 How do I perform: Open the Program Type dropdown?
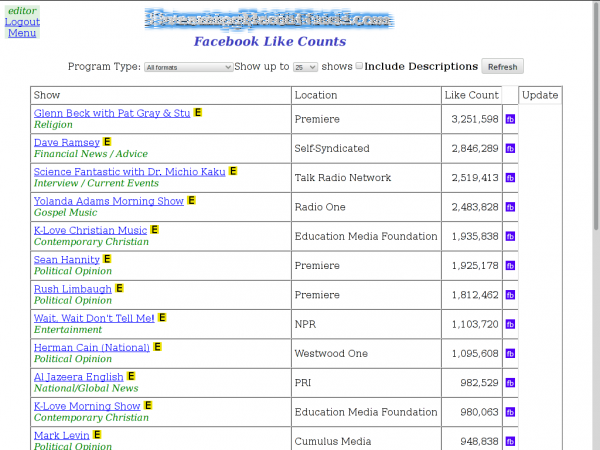click(188, 67)
